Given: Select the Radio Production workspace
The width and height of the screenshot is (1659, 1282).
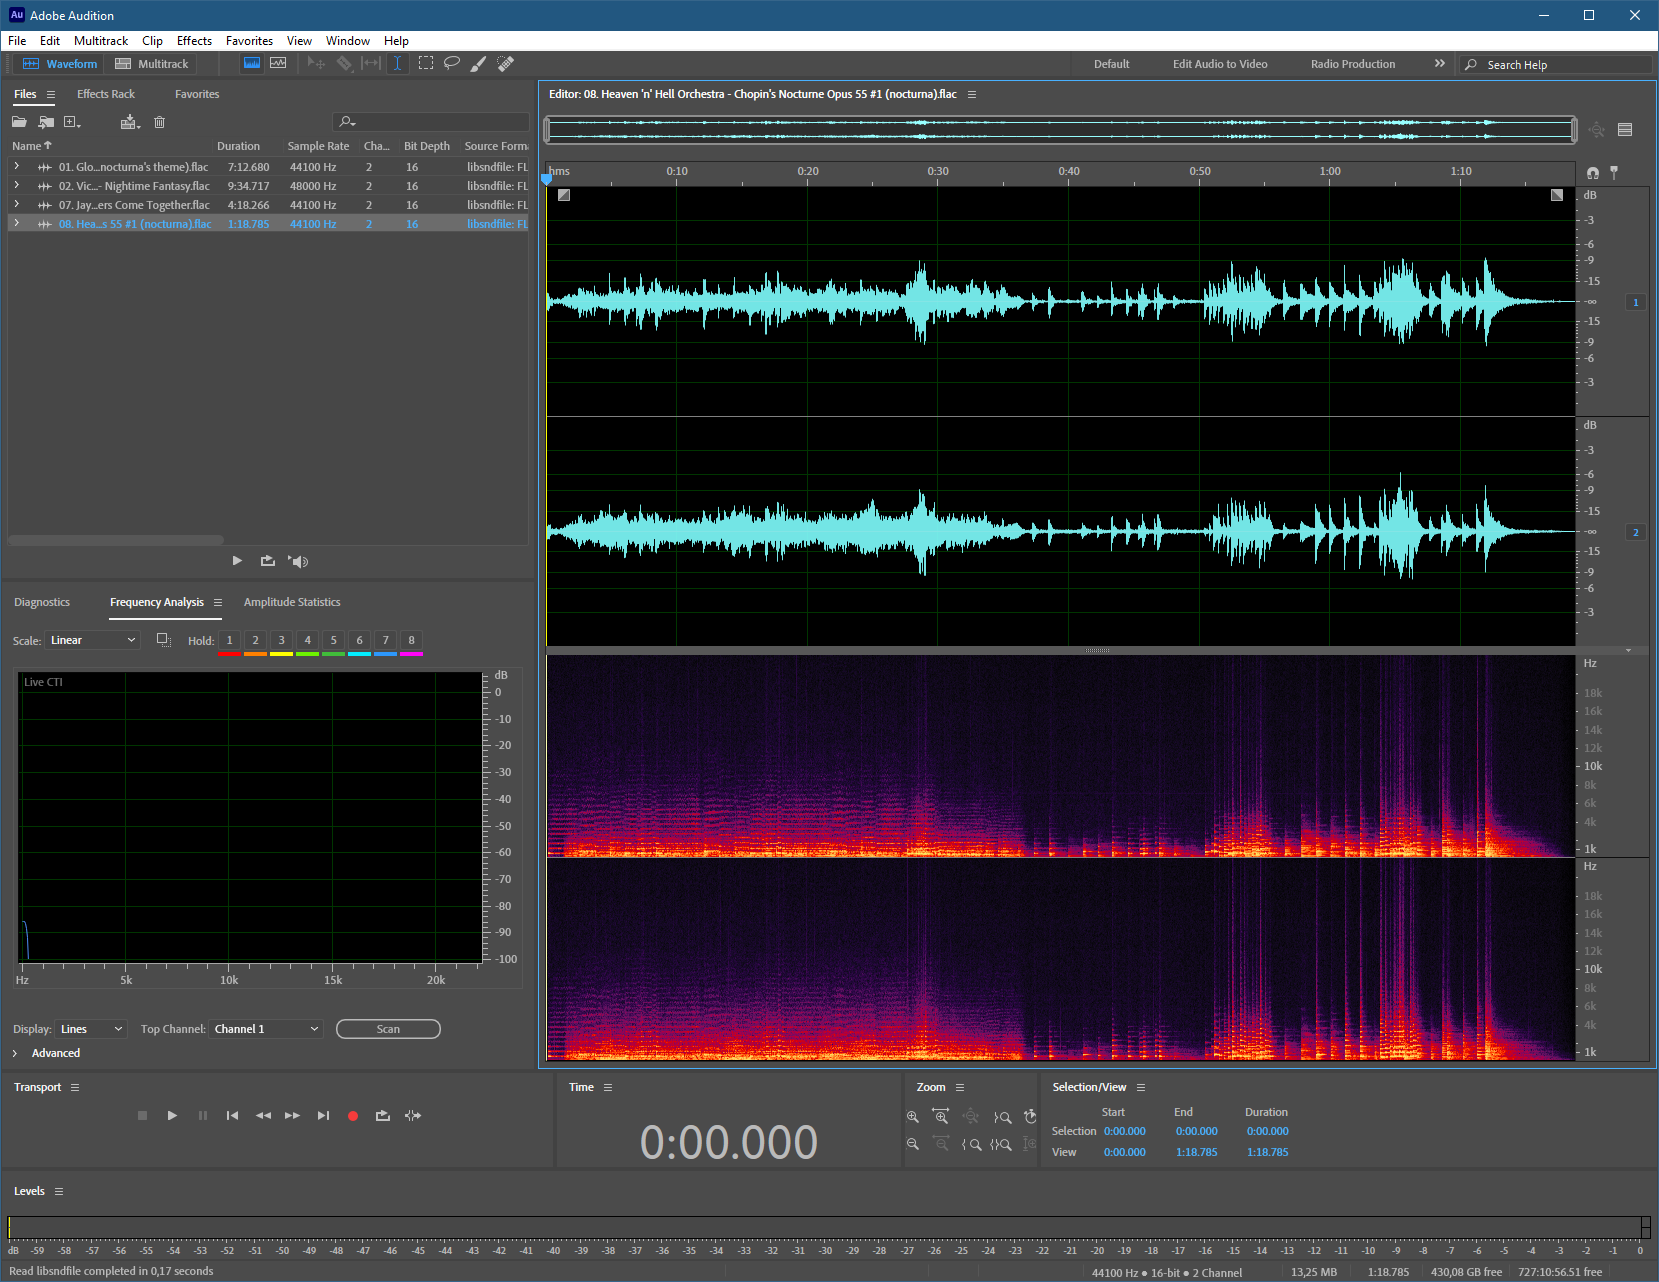Looking at the screenshot, I should click(1353, 64).
